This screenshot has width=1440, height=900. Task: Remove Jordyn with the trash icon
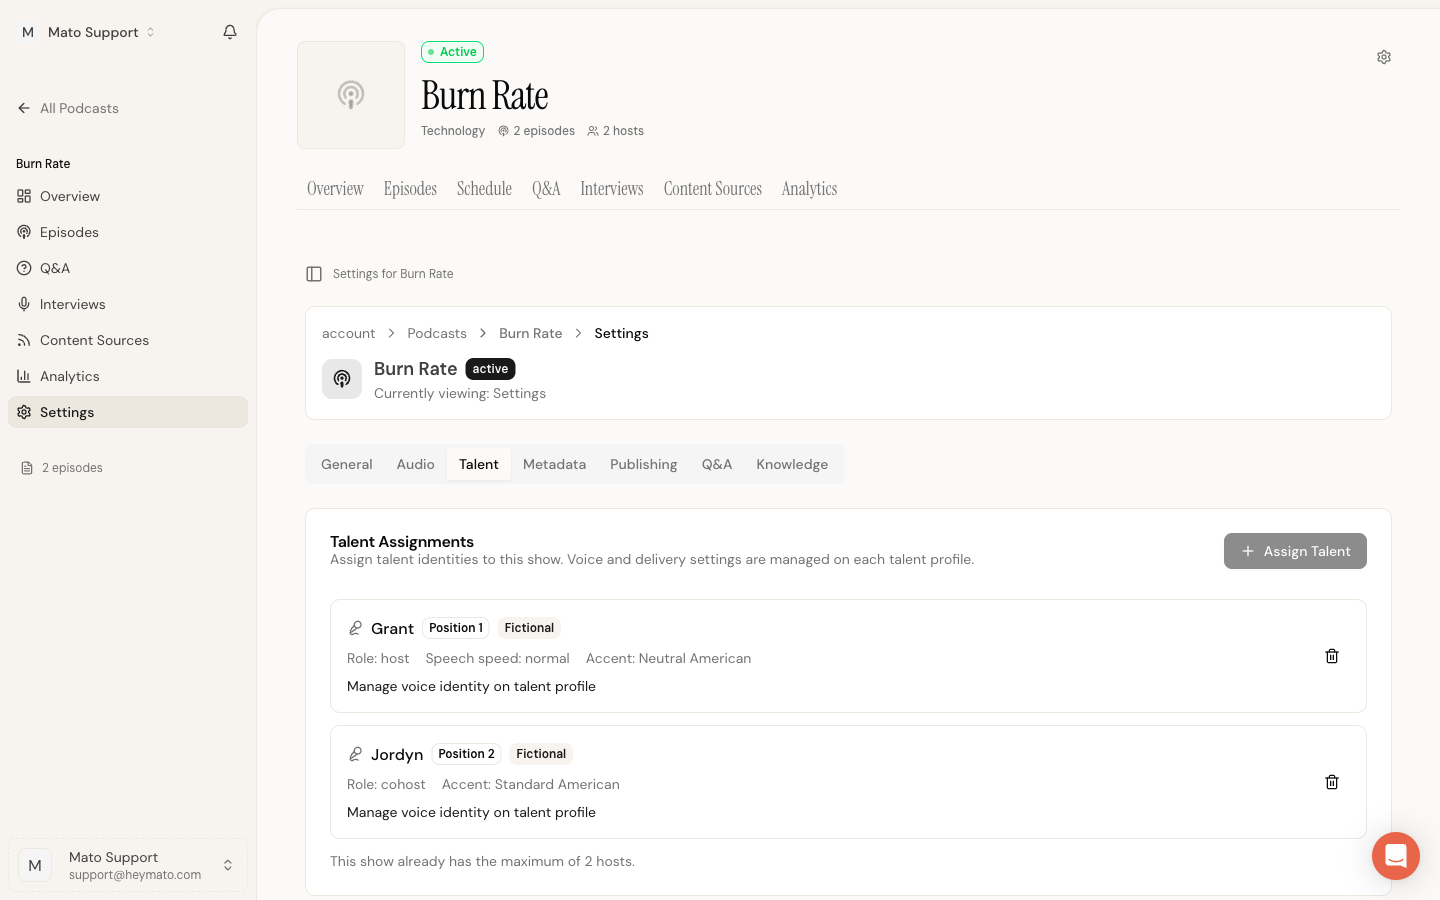(x=1332, y=782)
